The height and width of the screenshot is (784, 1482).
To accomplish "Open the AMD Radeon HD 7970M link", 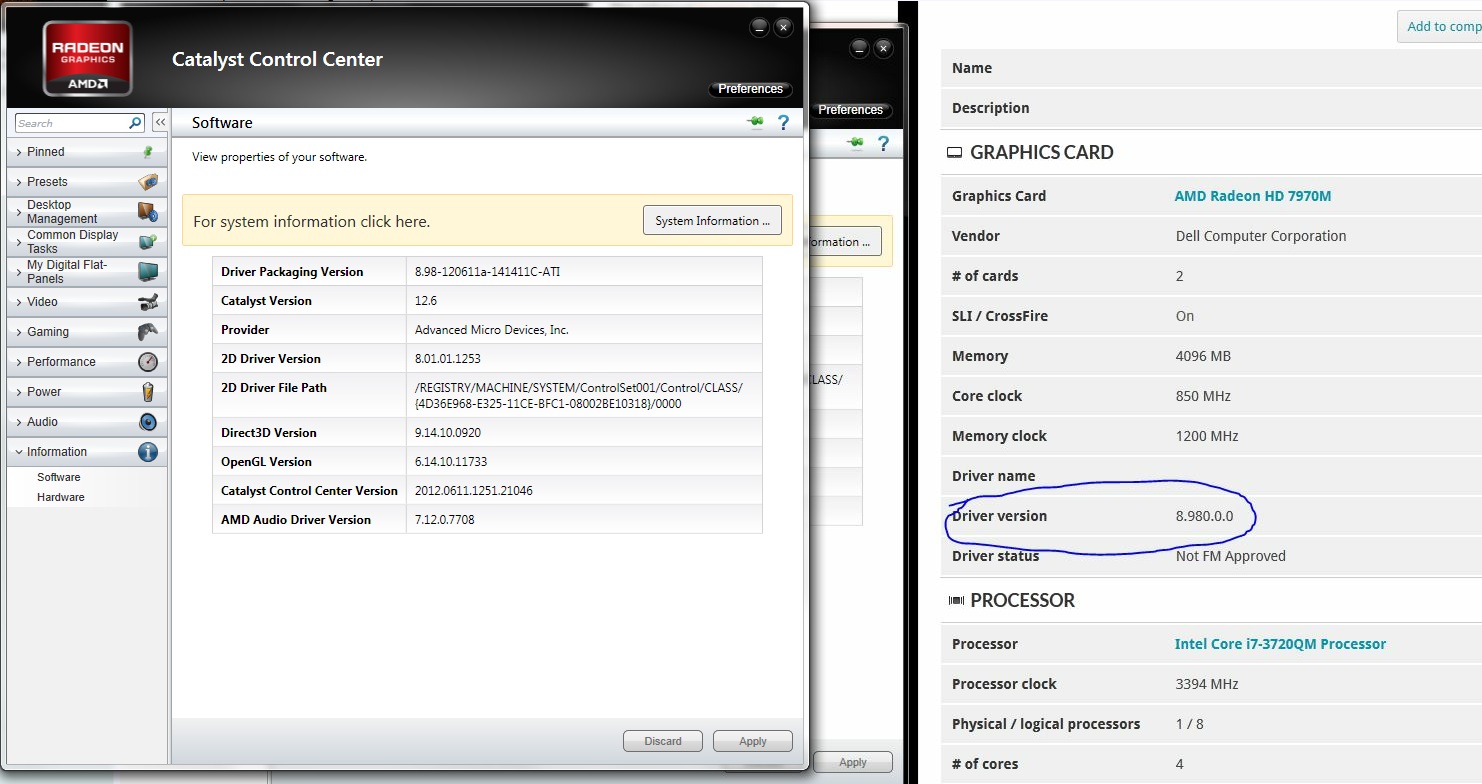I will [x=1252, y=196].
